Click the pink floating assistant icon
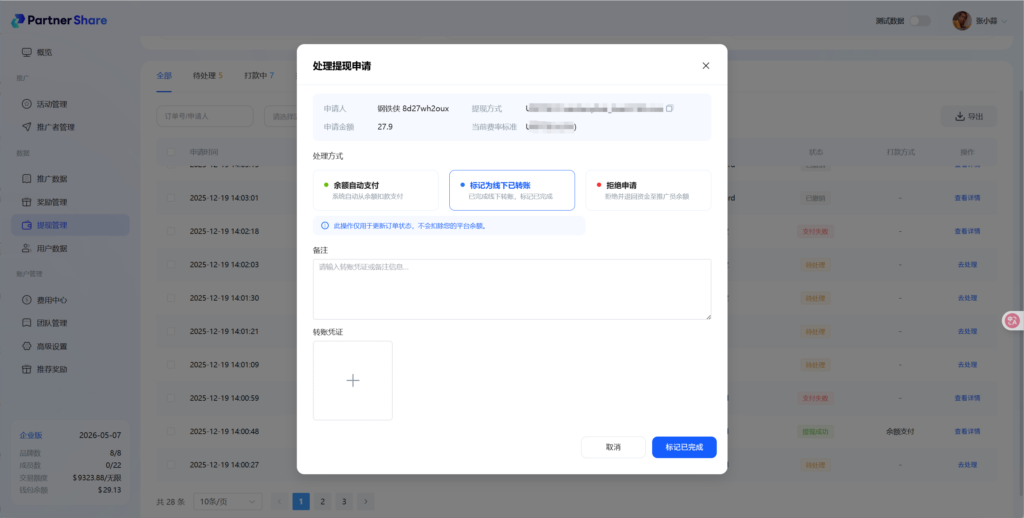This screenshot has width=1024, height=518. point(1012,320)
